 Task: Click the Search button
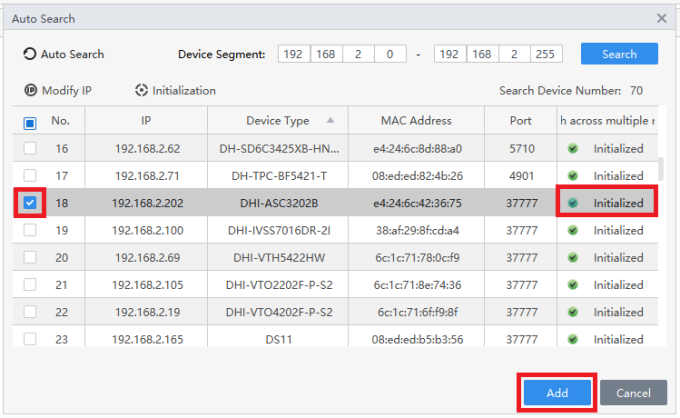(619, 54)
